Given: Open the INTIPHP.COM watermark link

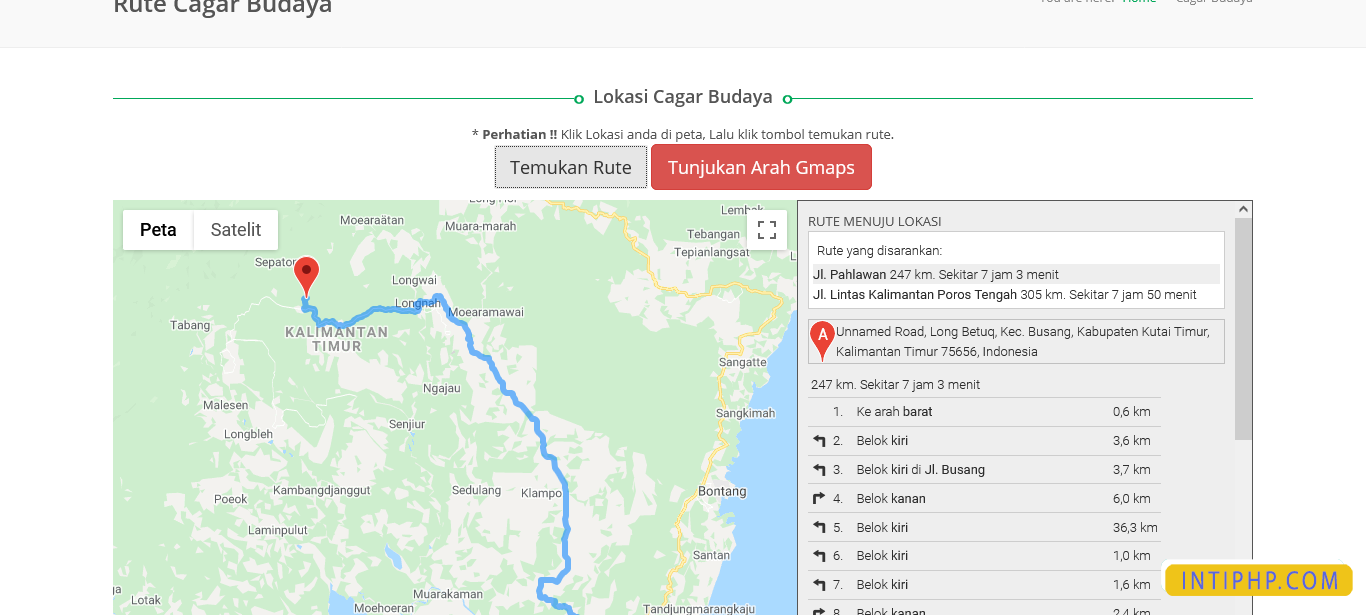Looking at the screenshot, I should 1258,579.
